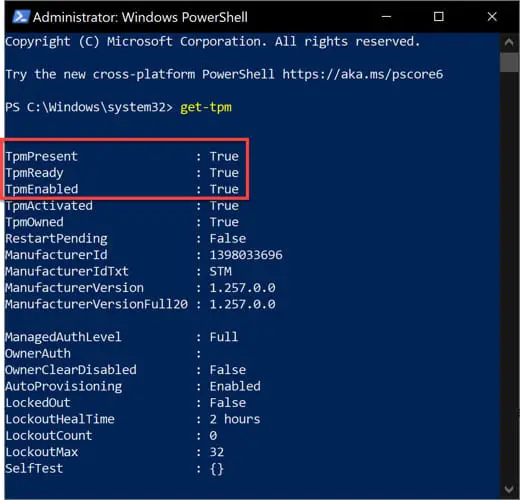
Task: Select the 'ManufacturerId' label
Action: click(x=56, y=255)
